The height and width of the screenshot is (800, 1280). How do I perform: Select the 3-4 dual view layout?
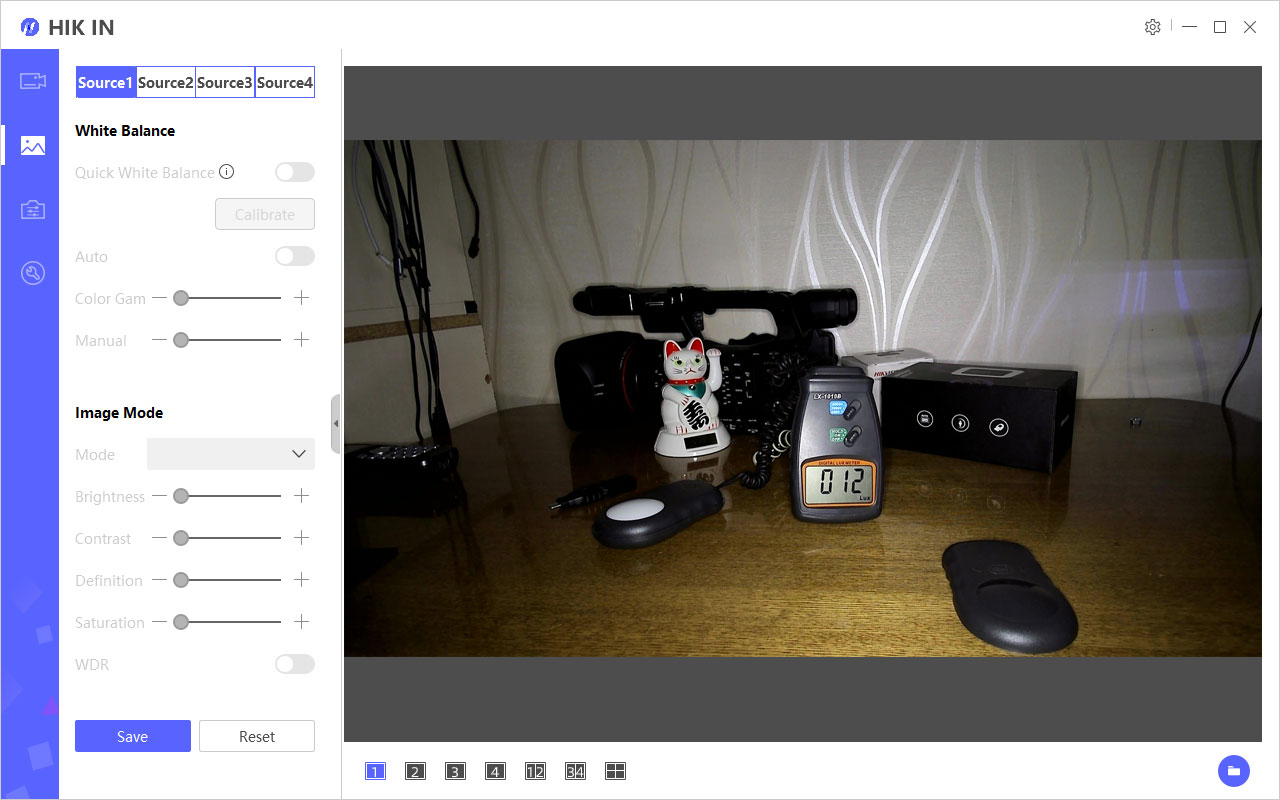[x=575, y=771]
